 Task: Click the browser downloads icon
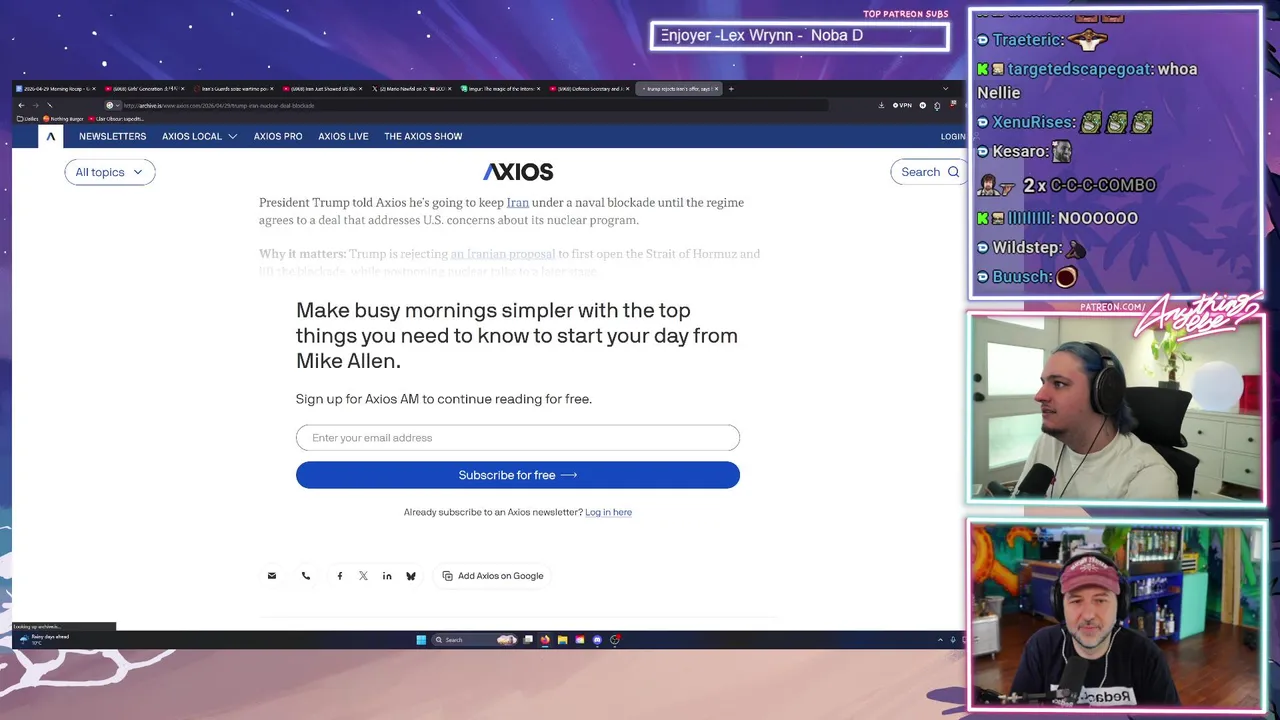(x=881, y=105)
